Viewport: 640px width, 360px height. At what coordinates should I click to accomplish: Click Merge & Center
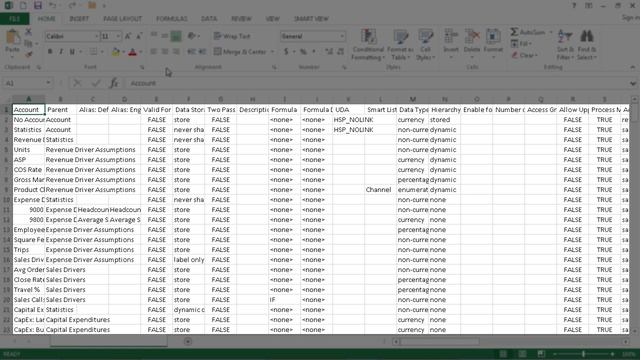[240, 52]
